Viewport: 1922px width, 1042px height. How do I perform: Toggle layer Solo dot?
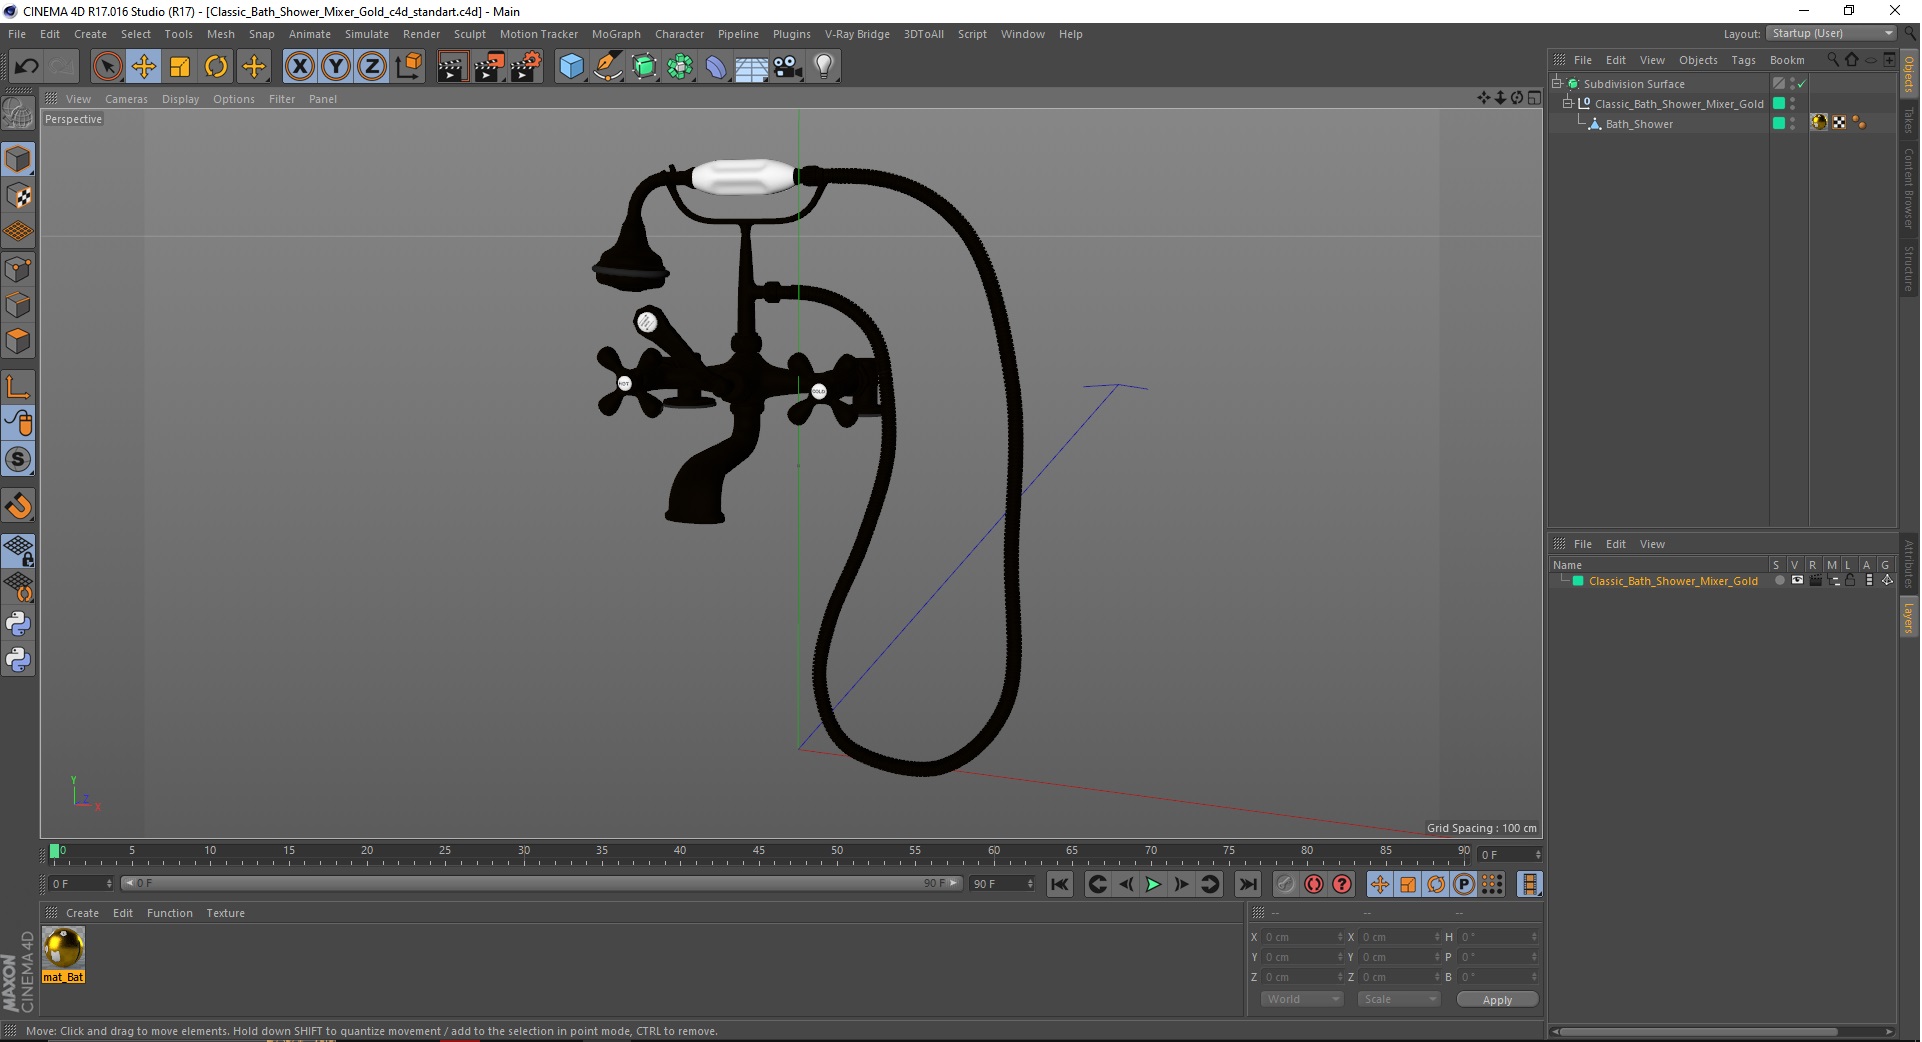point(1779,581)
